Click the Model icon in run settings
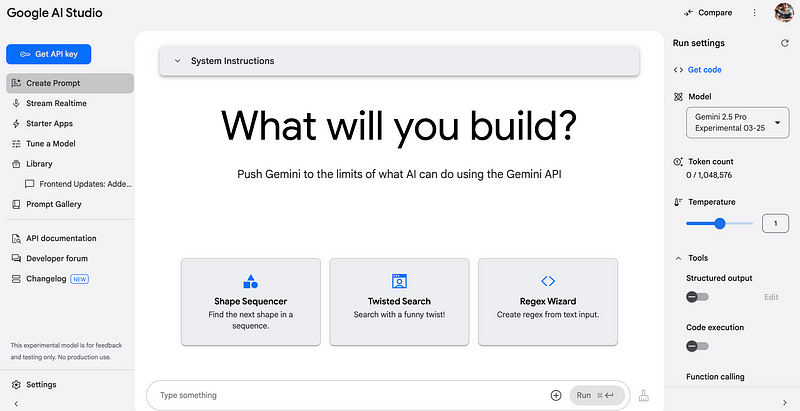The width and height of the screenshot is (800, 411). [678, 97]
